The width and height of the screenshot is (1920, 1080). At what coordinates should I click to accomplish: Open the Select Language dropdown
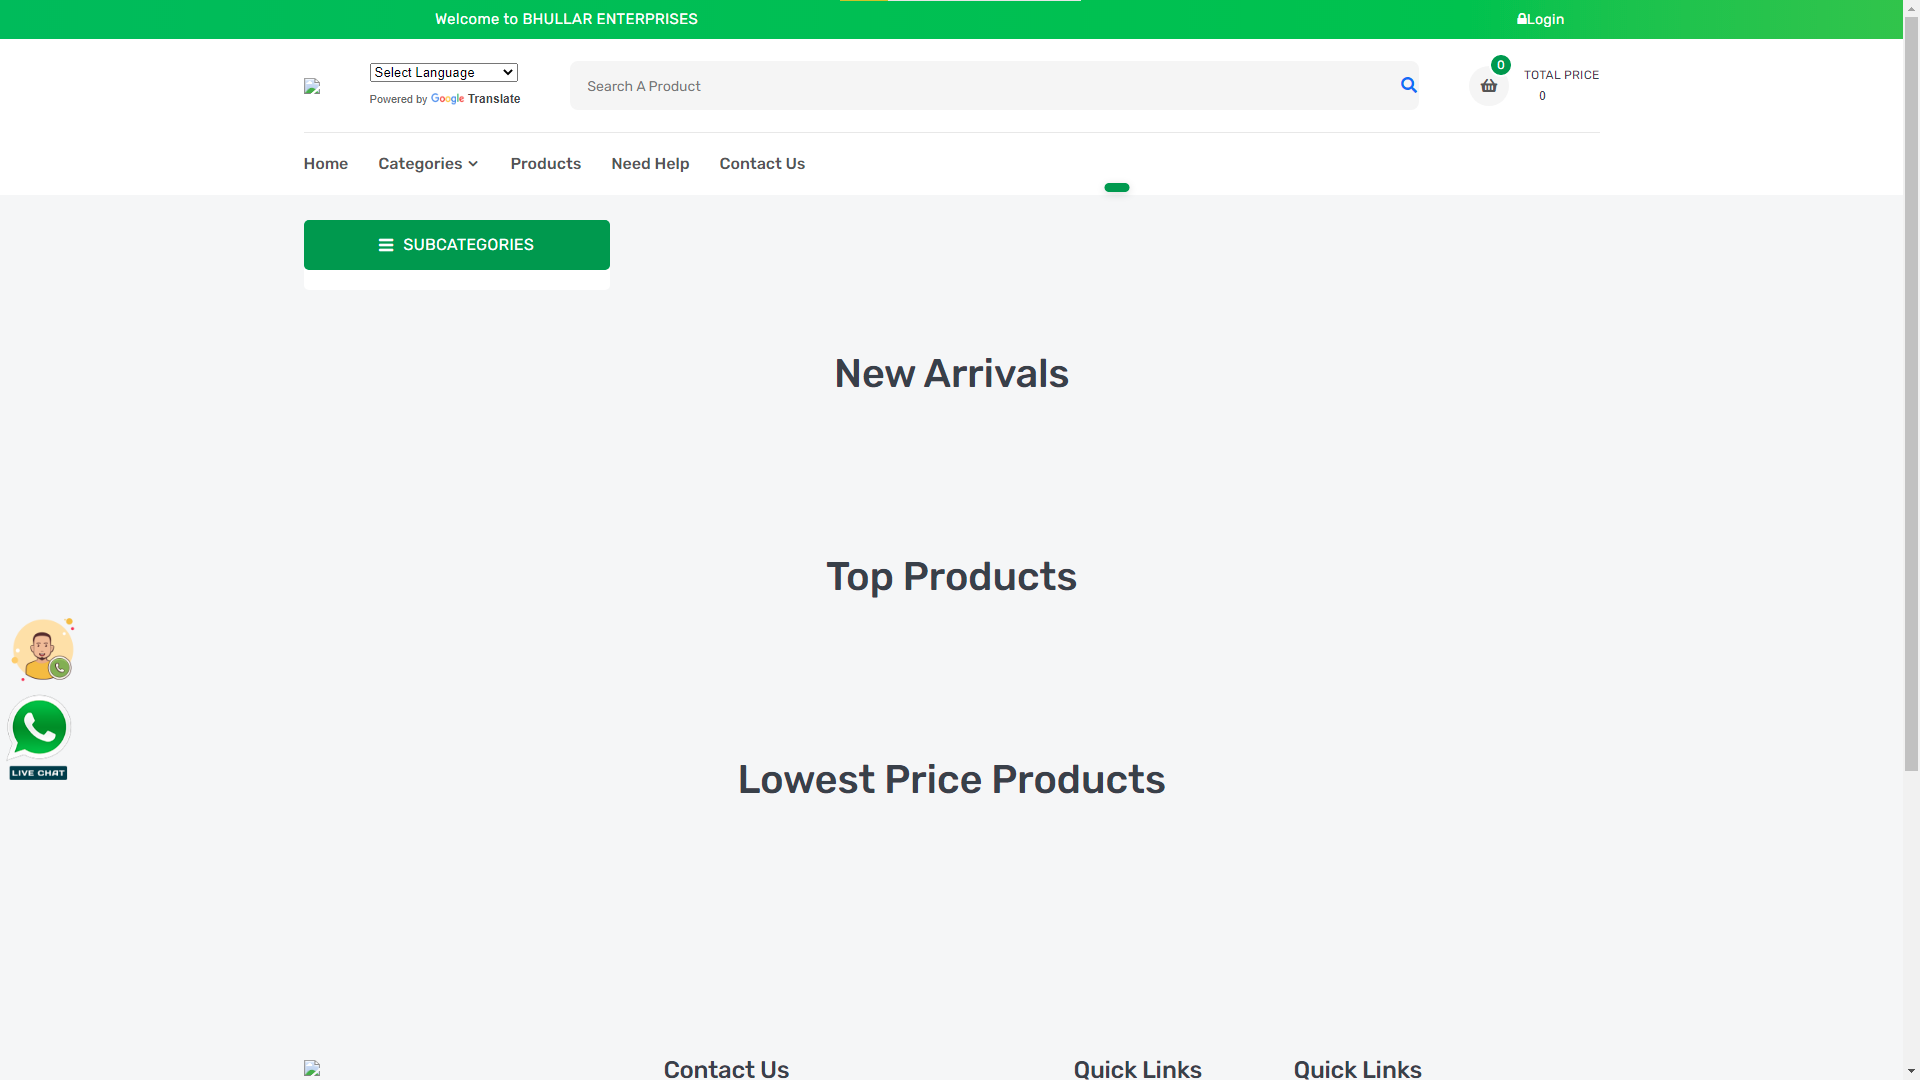coord(444,72)
